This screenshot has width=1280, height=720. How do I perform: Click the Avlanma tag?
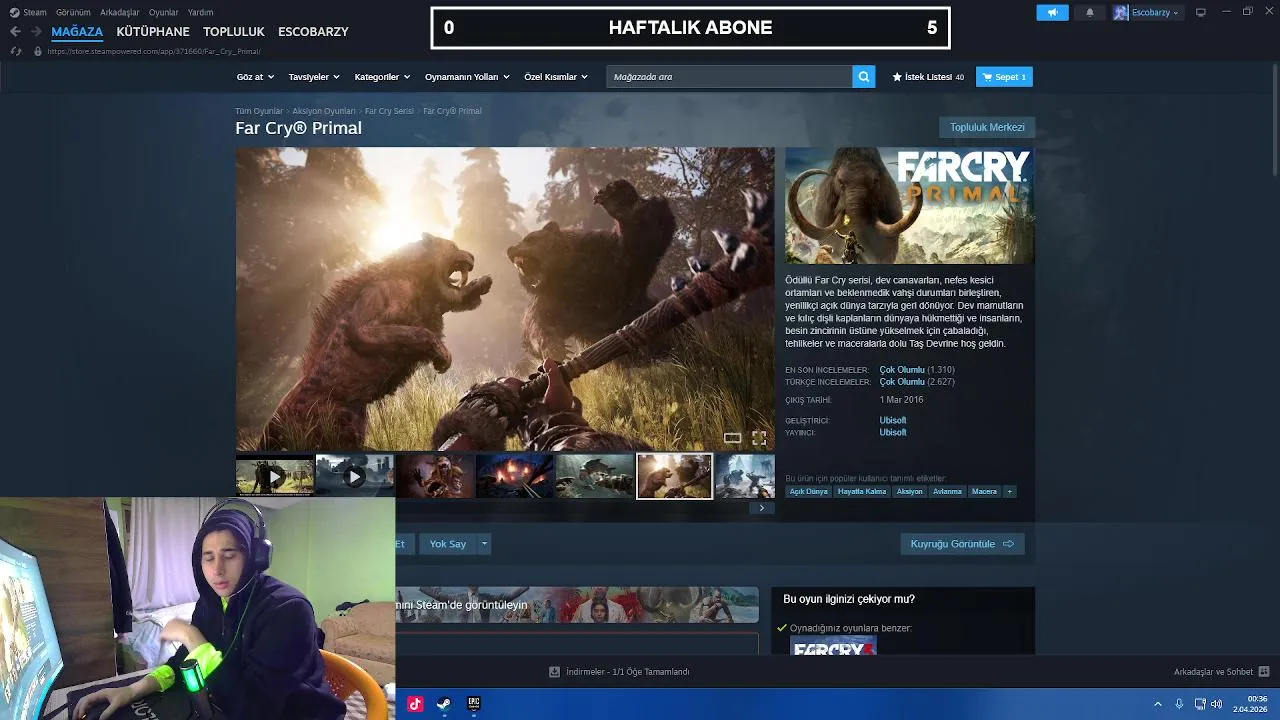[x=947, y=491]
